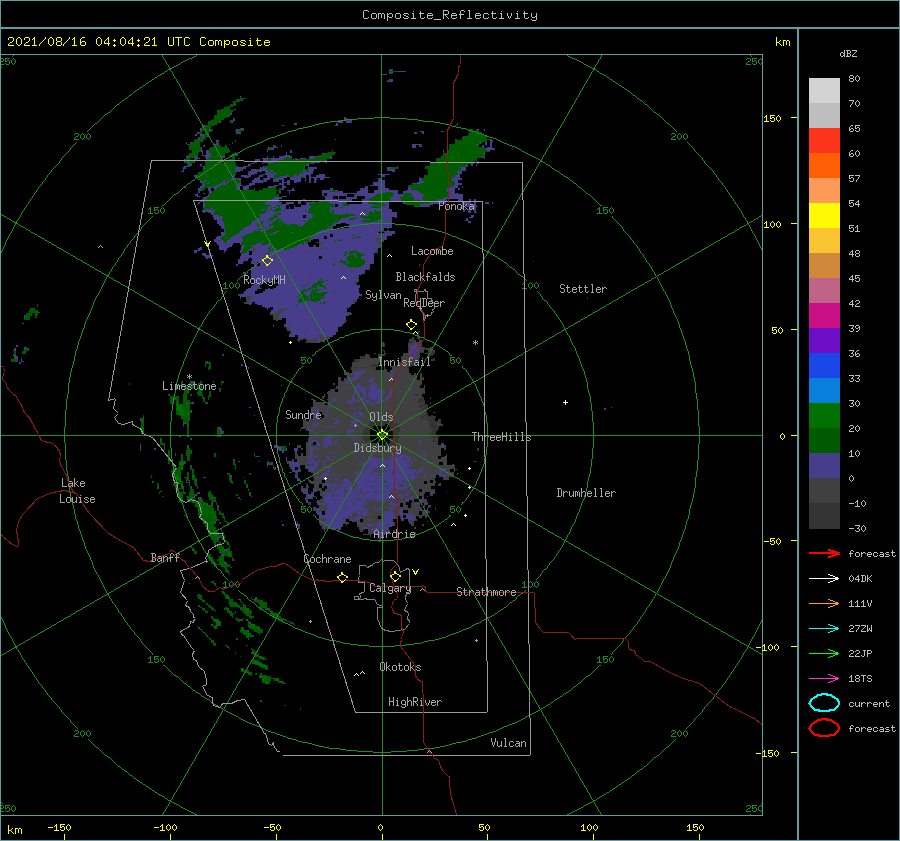Click the 04DK legend text

tap(860, 579)
